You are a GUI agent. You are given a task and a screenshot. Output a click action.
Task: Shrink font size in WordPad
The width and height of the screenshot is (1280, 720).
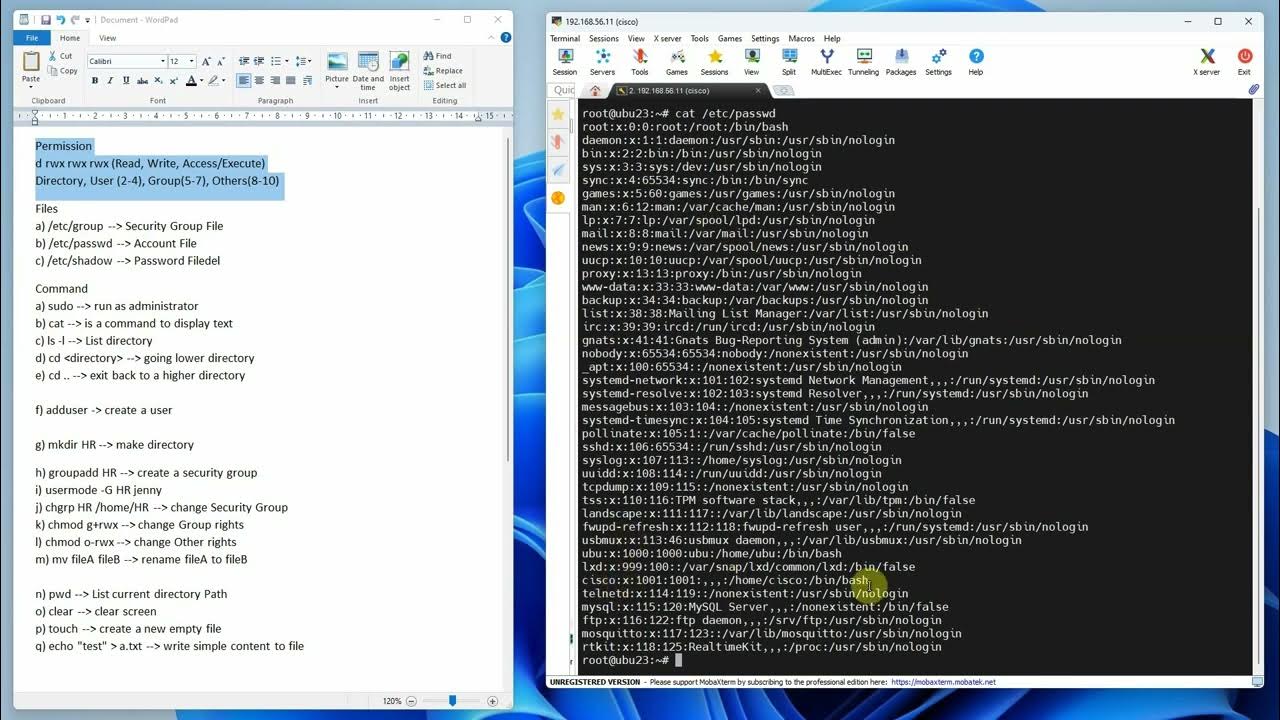221,61
